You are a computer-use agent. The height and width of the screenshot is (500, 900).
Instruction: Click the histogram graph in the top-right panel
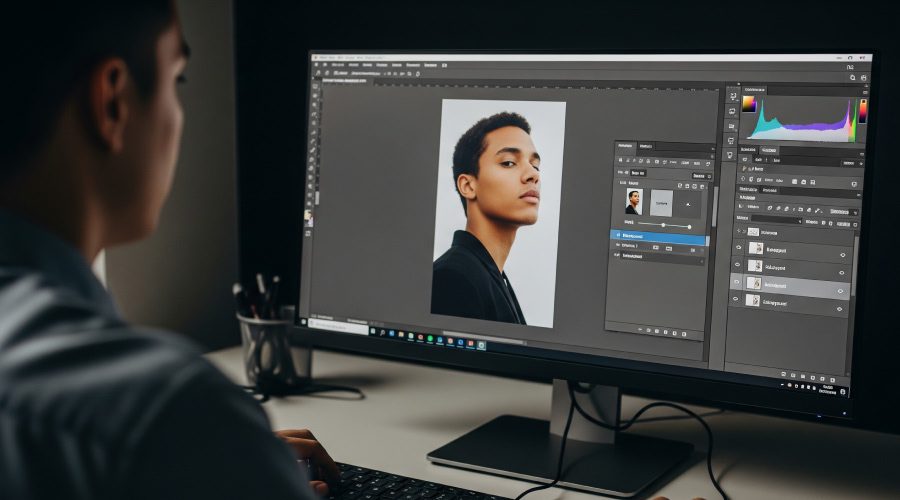(x=801, y=120)
